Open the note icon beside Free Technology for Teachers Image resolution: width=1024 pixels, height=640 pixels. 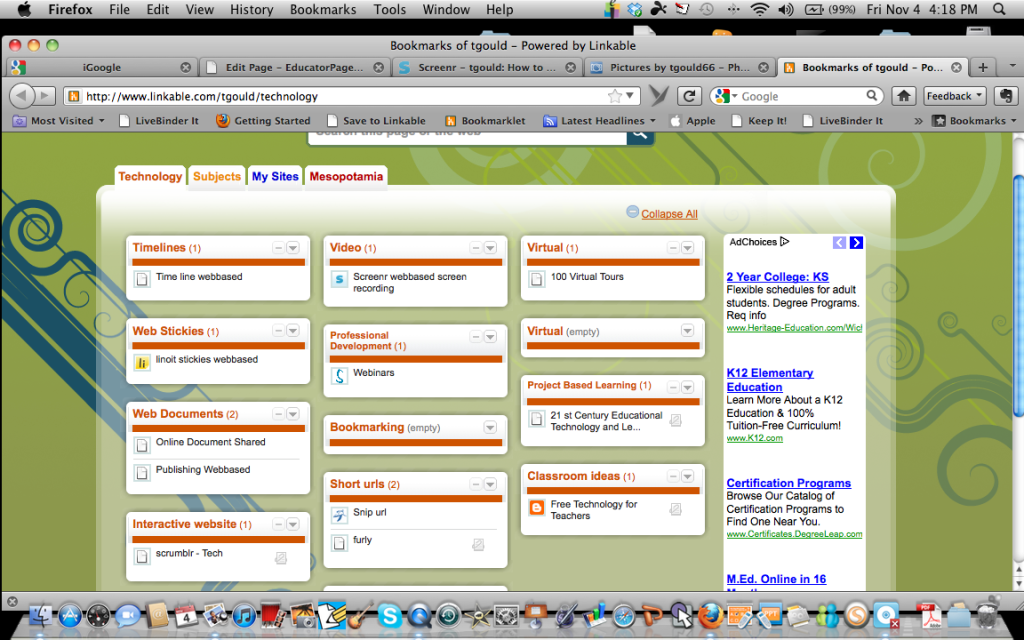pyautogui.click(x=676, y=509)
